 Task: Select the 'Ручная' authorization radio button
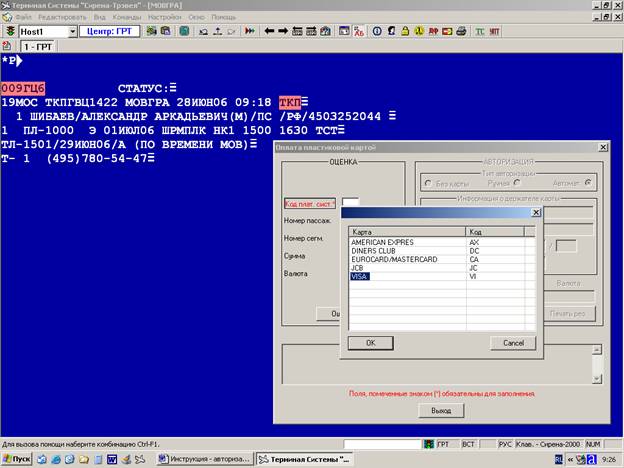pyautogui.click(x=517, y=183)
